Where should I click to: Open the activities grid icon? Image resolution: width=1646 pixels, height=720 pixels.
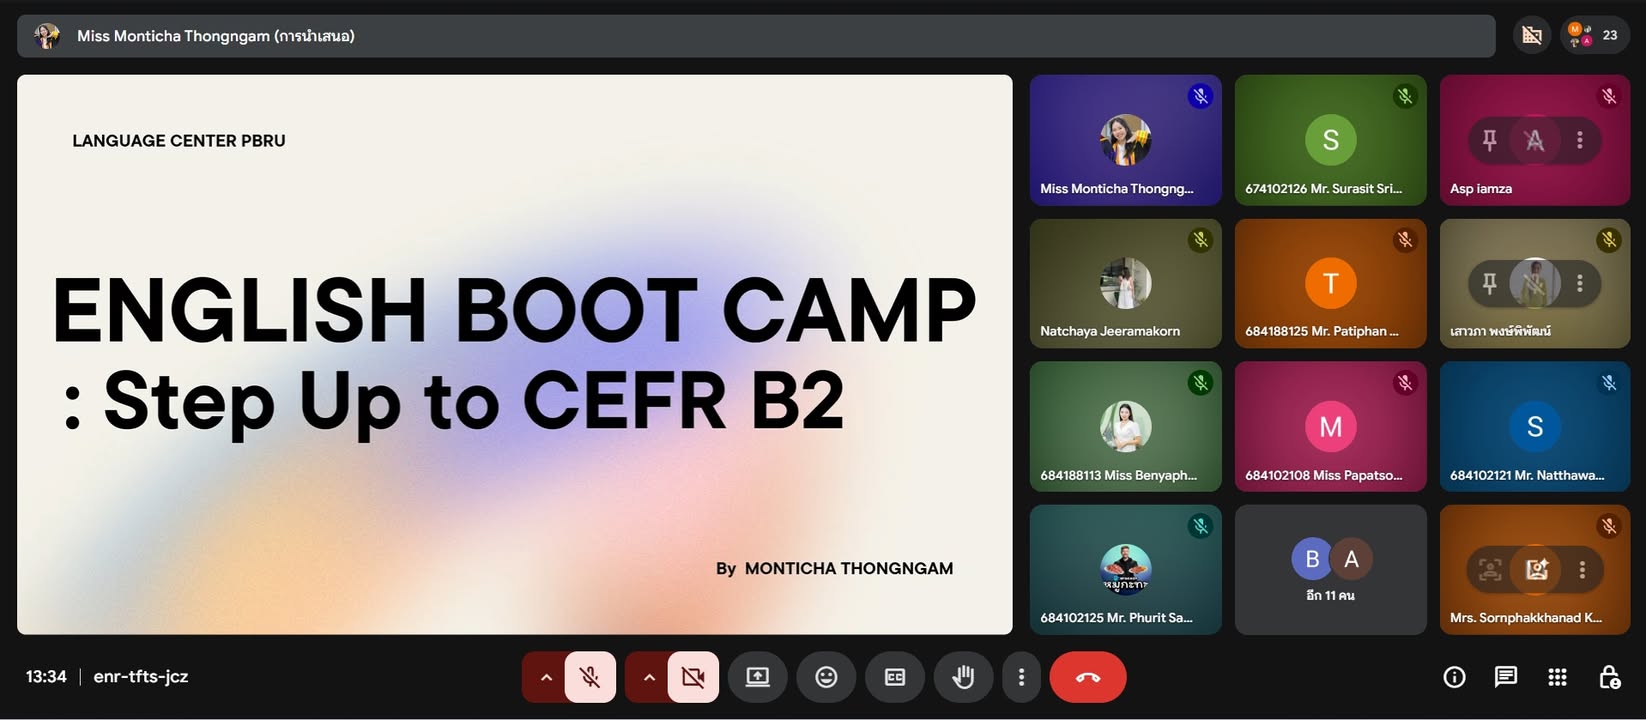(x=1557, y=677)
